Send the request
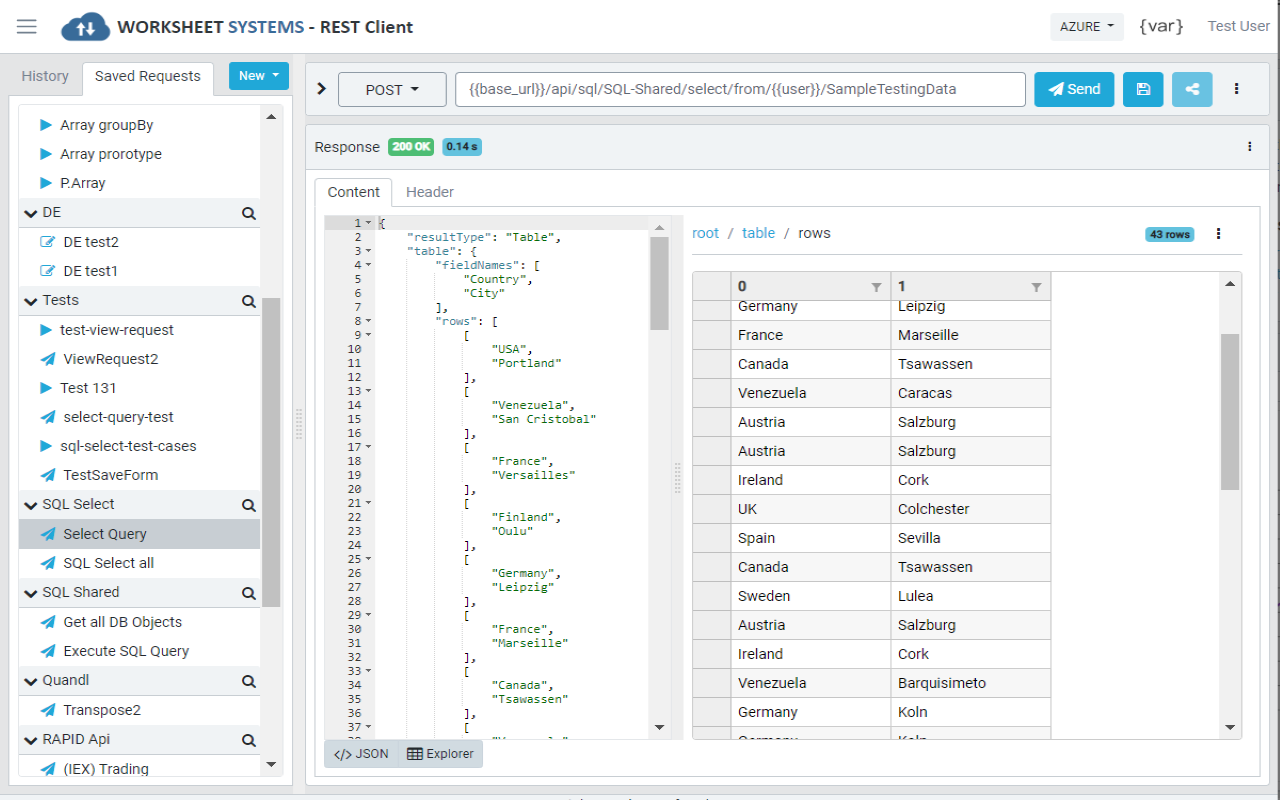Image resolution: width=1280 pixels, height=800 pixels. 1074,89
